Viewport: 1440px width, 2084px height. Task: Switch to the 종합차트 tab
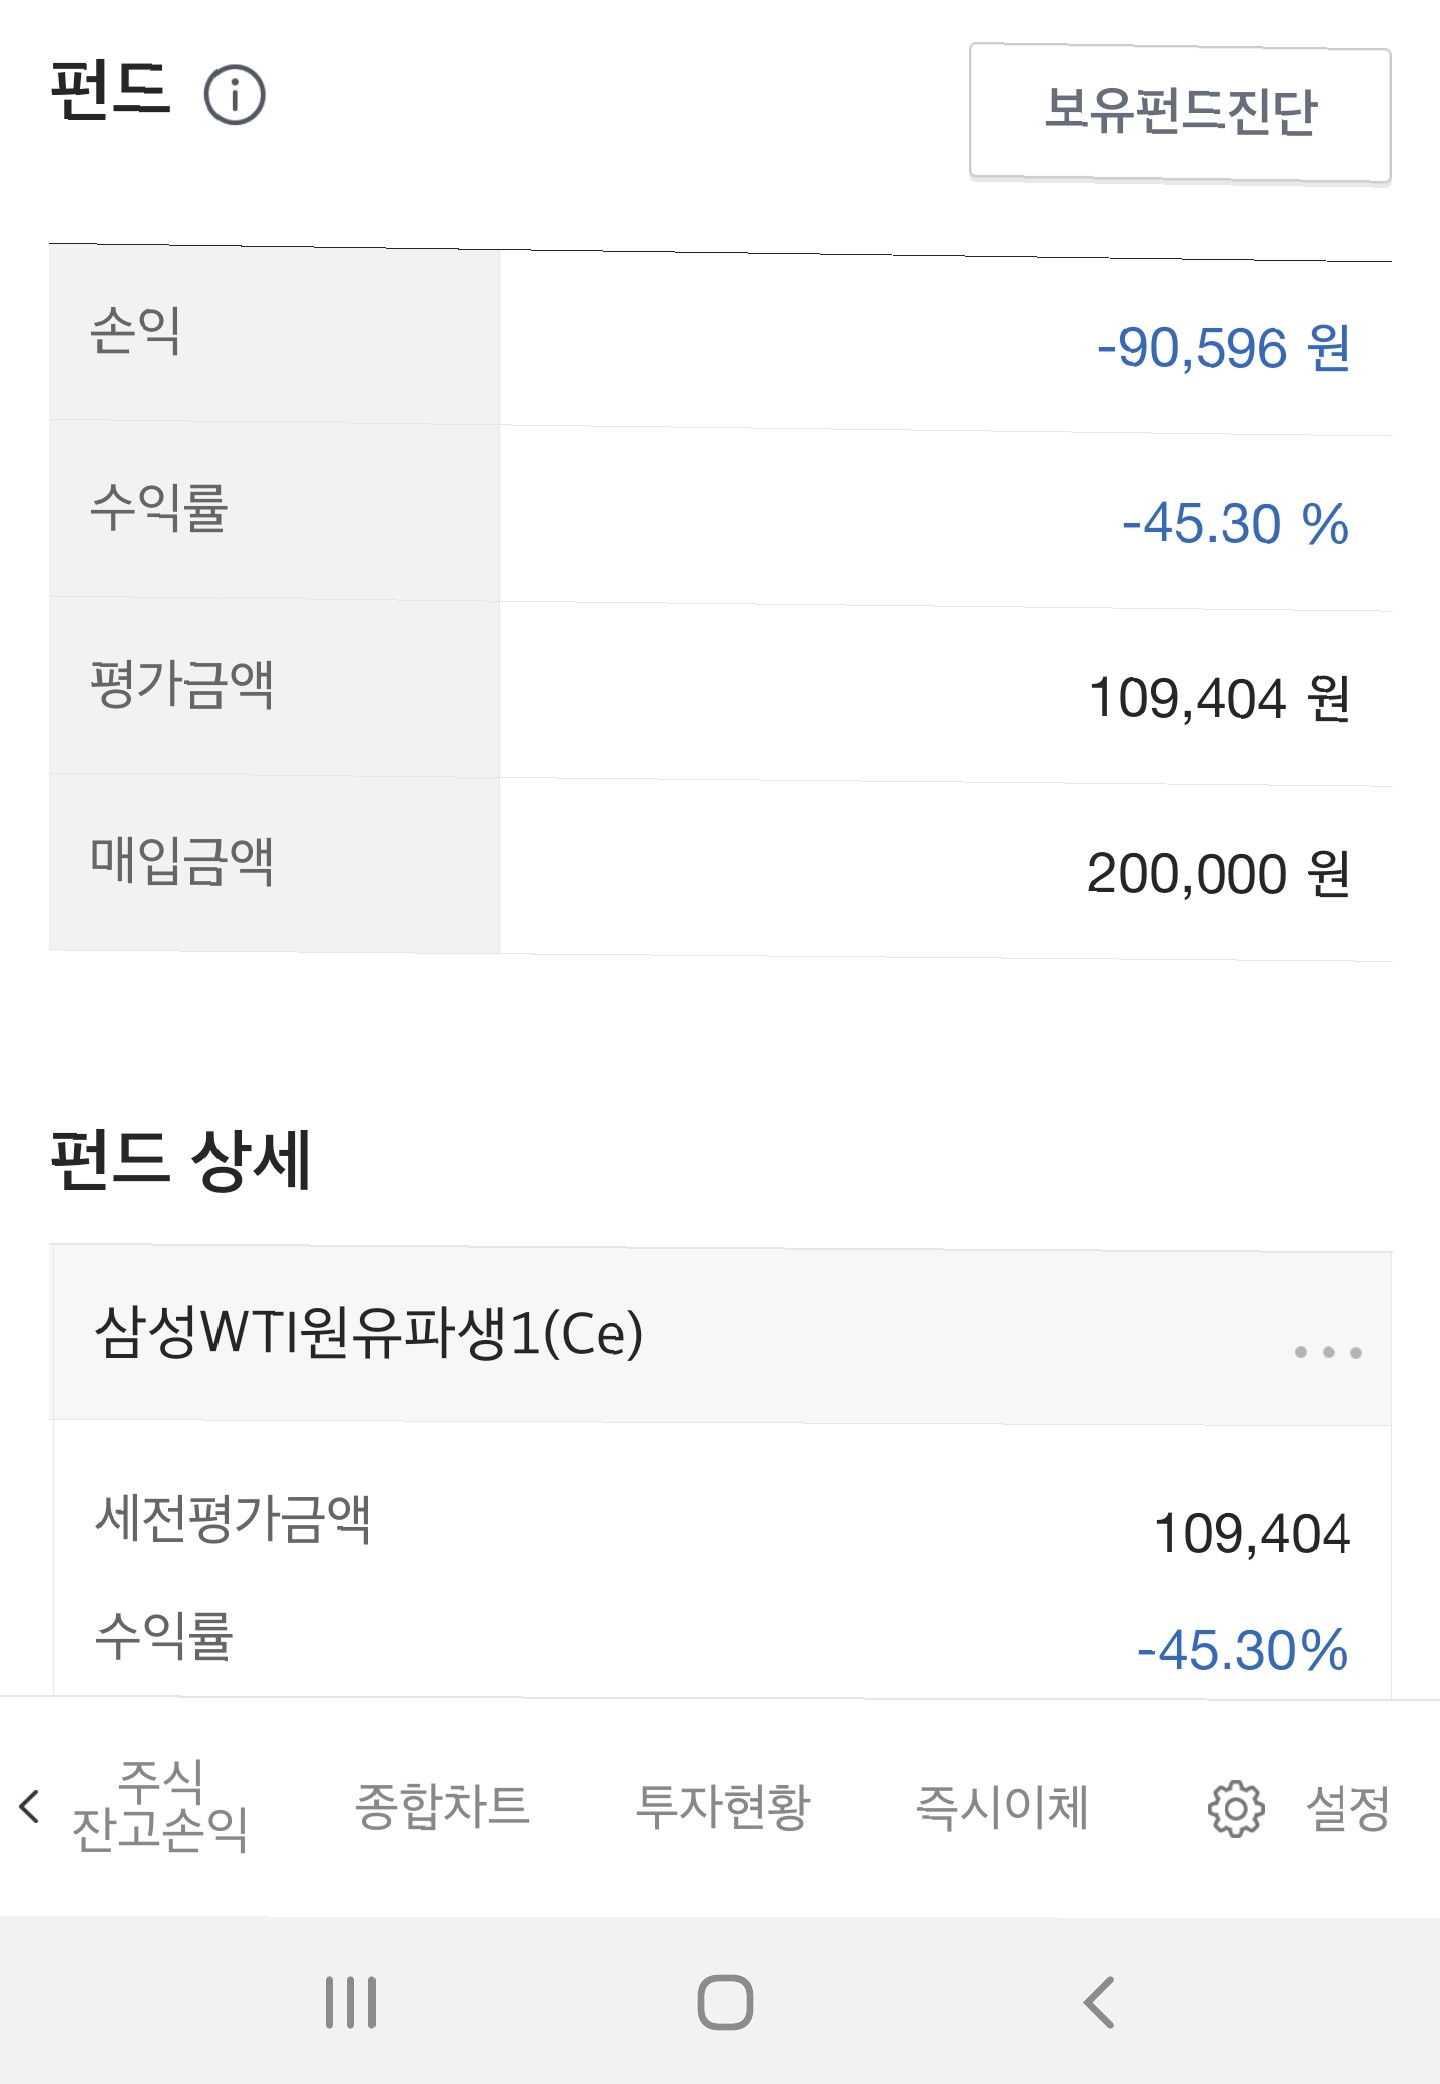pyautogui.click(x=442, y=1806)
